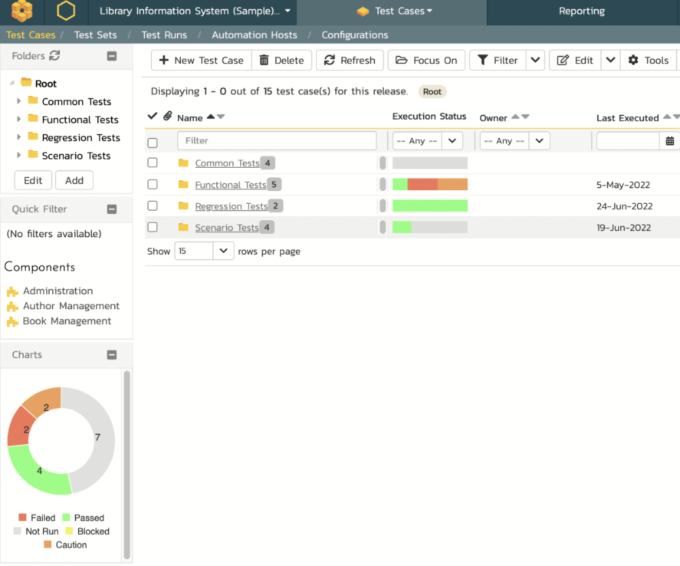The height and width of the screenshot is (566, 680).
Task: Switch to the Test Sets tab
Action: pos(96,35)
